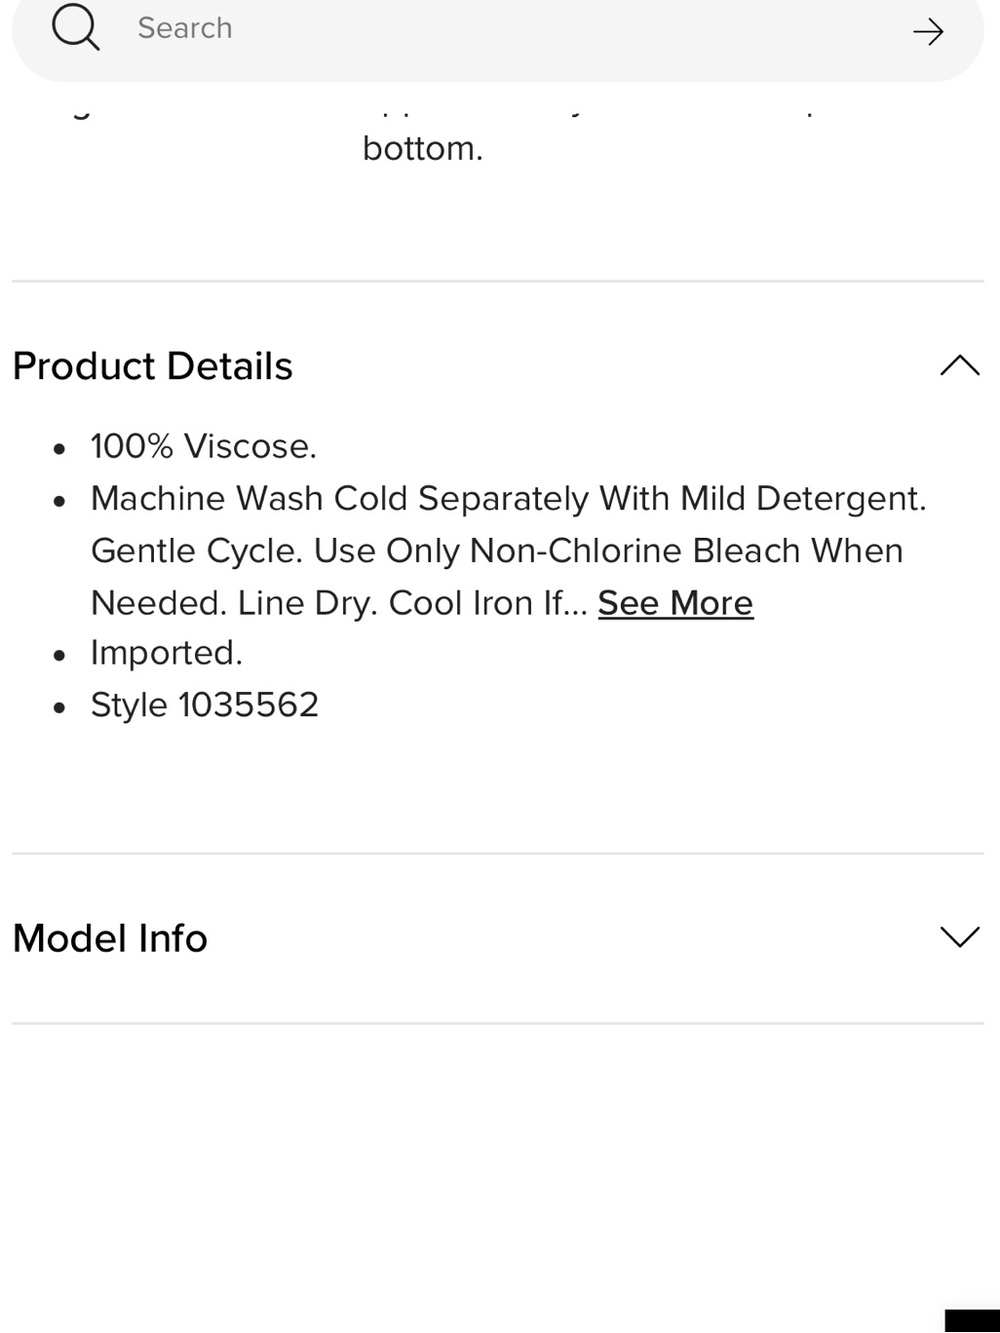Viewport: 1000px width, 1333px height.
Task: Collapse Product Details using the up chevron
Action: [960, 365]
